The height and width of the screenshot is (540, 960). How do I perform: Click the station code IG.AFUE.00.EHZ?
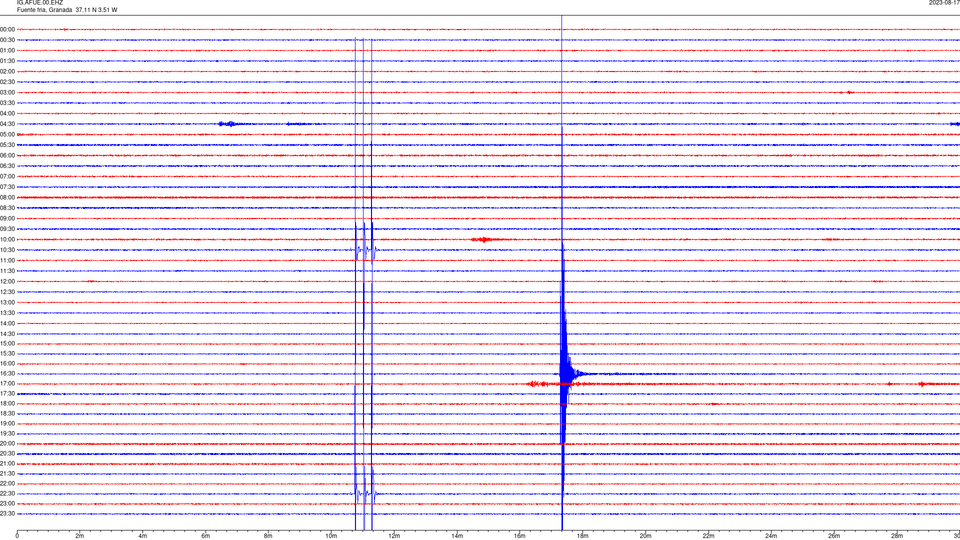40,2
